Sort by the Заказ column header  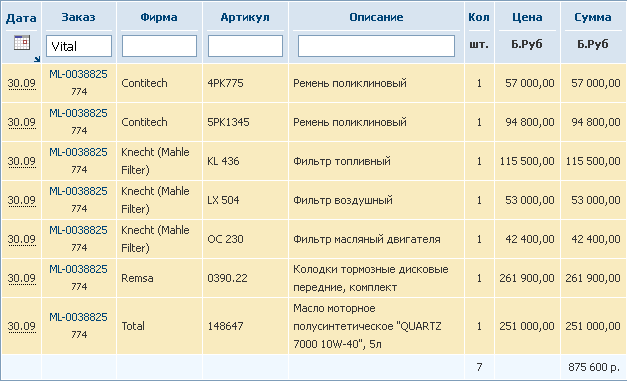tap(78, 17)
